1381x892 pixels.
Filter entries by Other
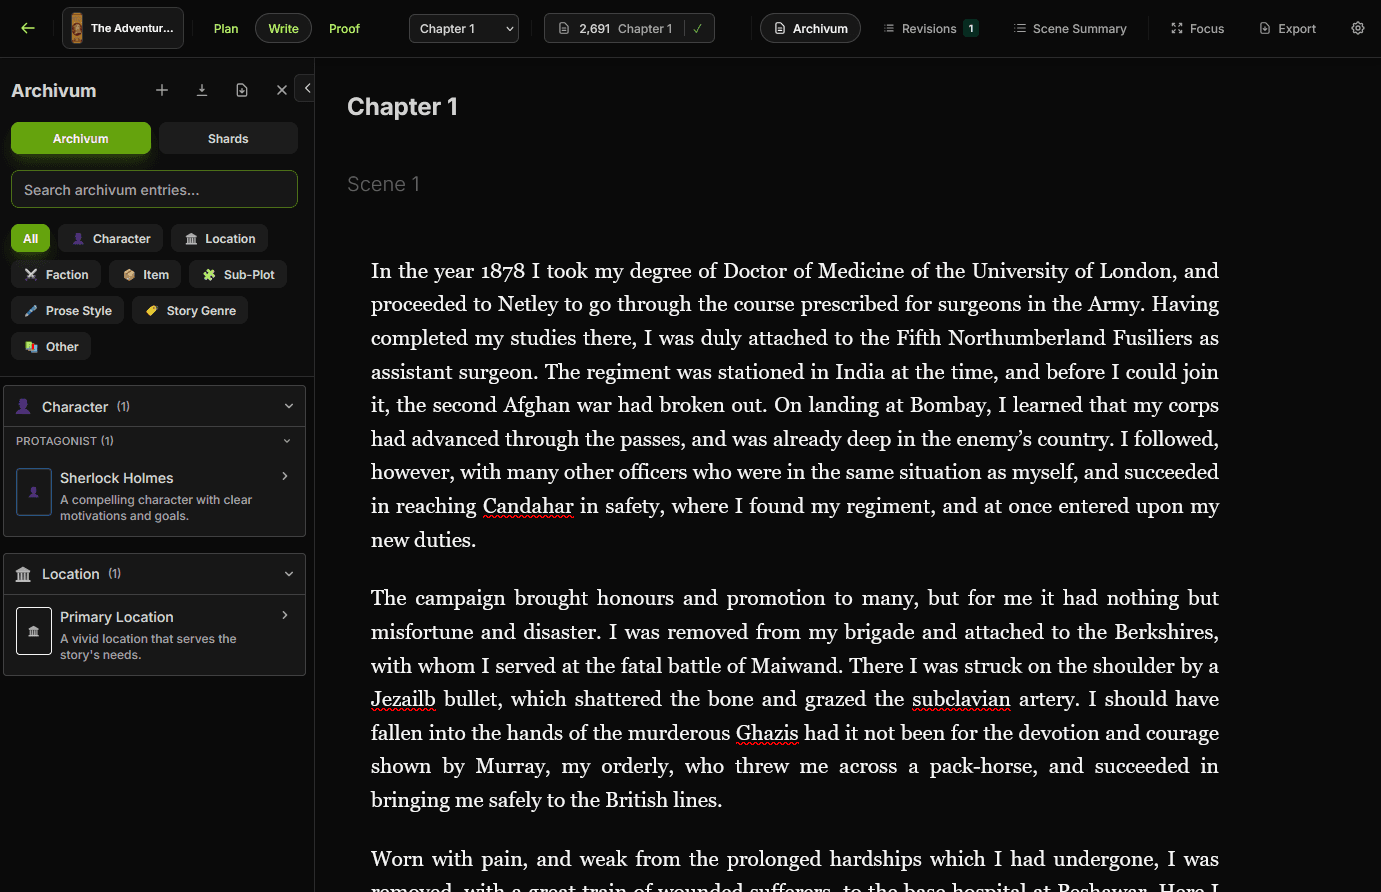point(51,346)
